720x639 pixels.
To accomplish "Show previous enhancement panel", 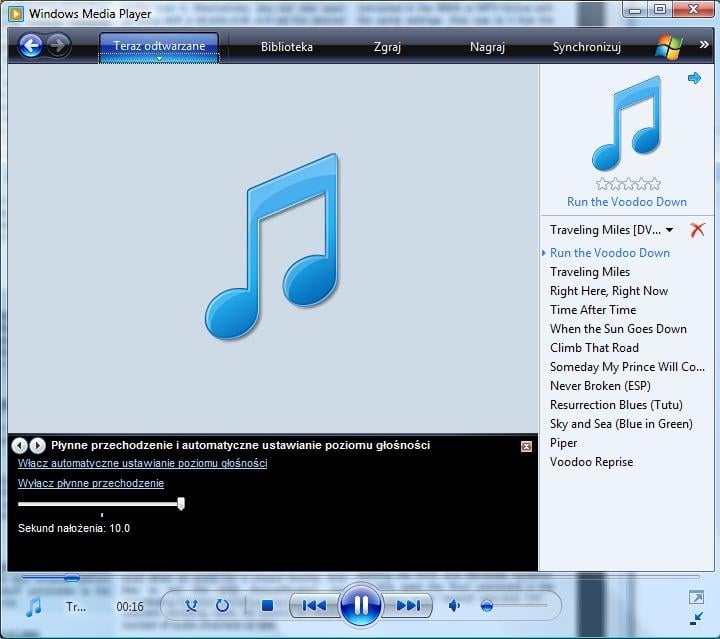I will pyautogui.click(x=20, y=445).
